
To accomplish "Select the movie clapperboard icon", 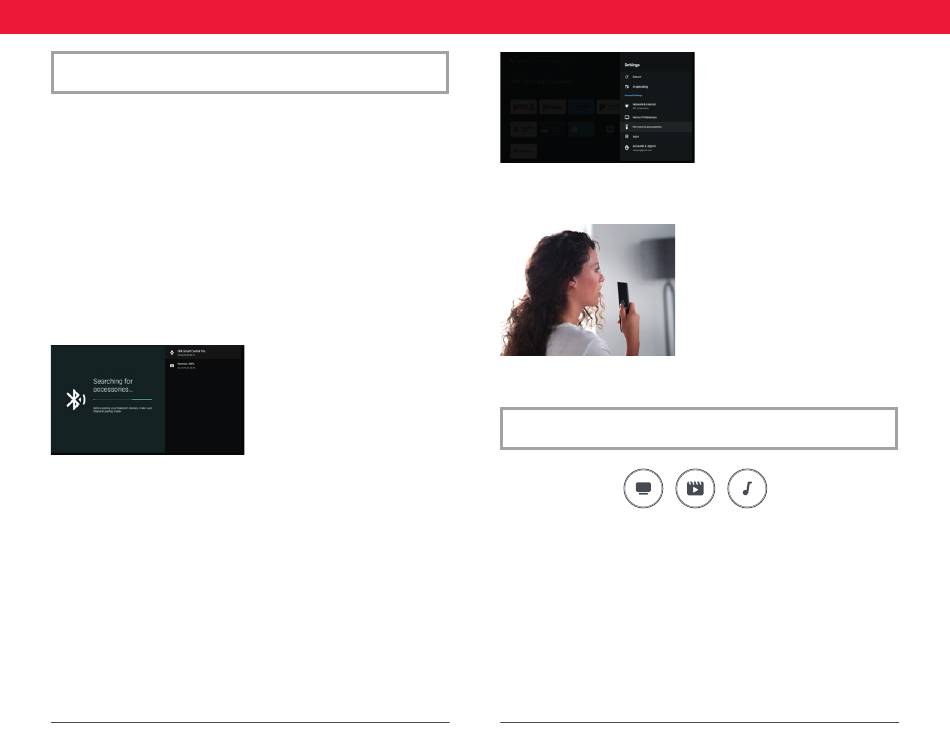I will [697, 490].
